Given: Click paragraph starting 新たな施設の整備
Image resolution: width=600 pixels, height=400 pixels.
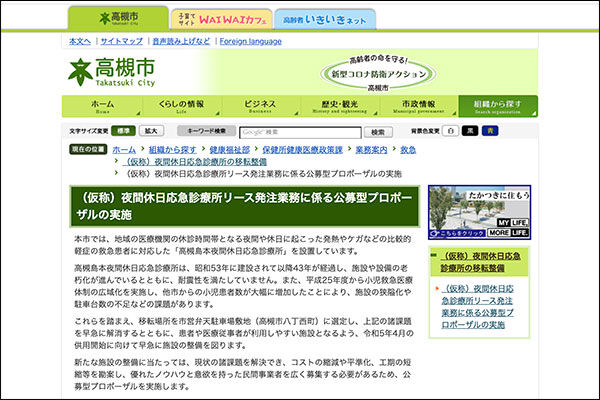Looking at the screenshot, I should 243,374.
